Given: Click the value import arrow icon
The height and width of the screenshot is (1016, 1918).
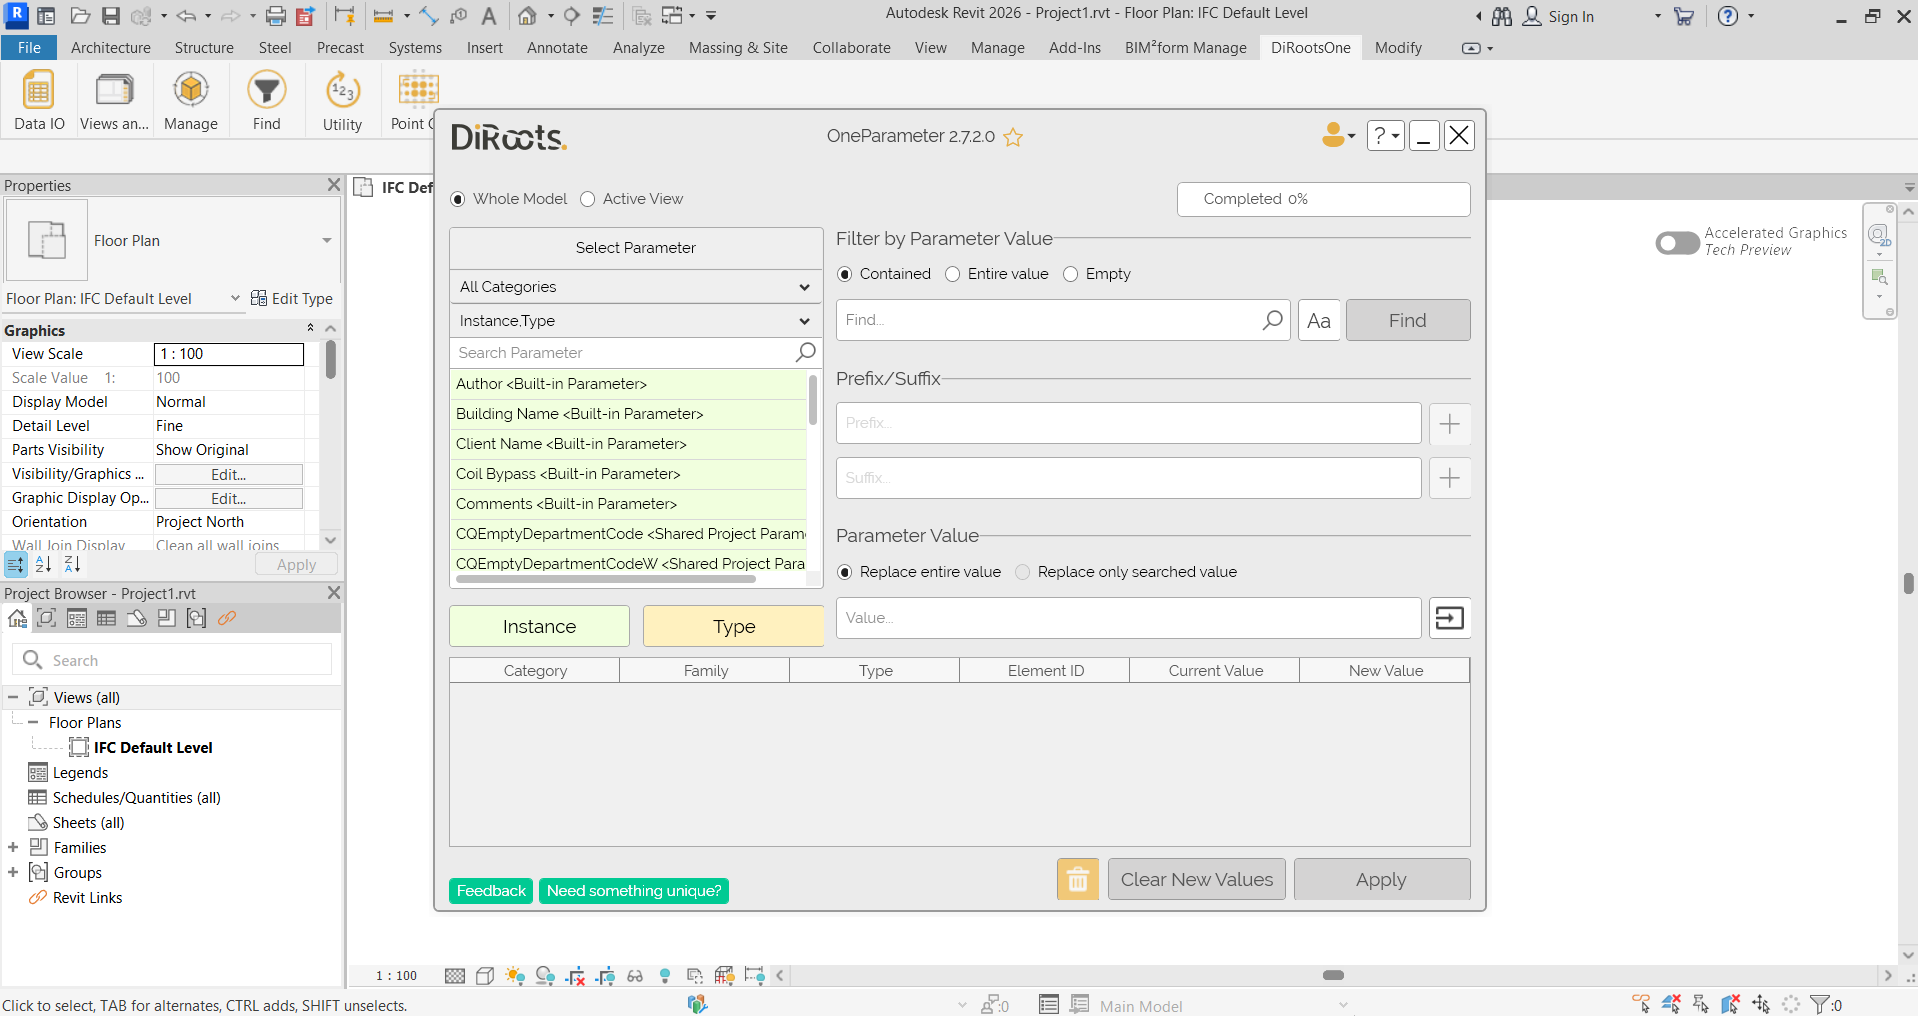Looking at the screenshot, I should [1450, 618].
